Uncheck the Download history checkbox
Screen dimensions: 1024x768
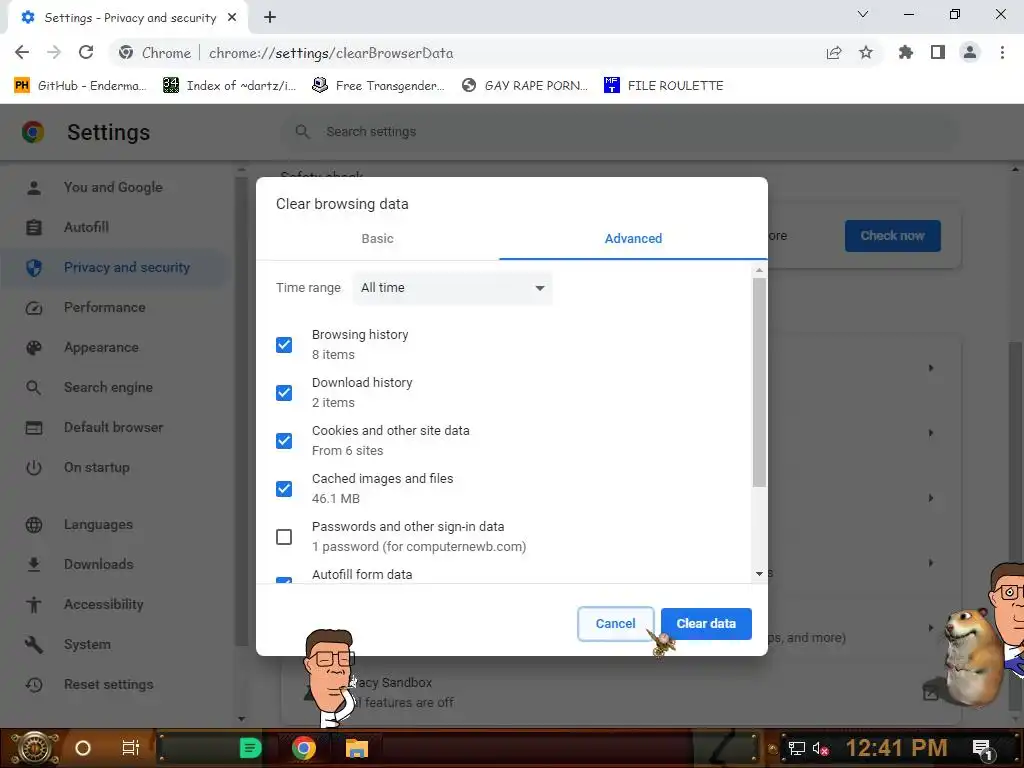(x=283, y=392)
